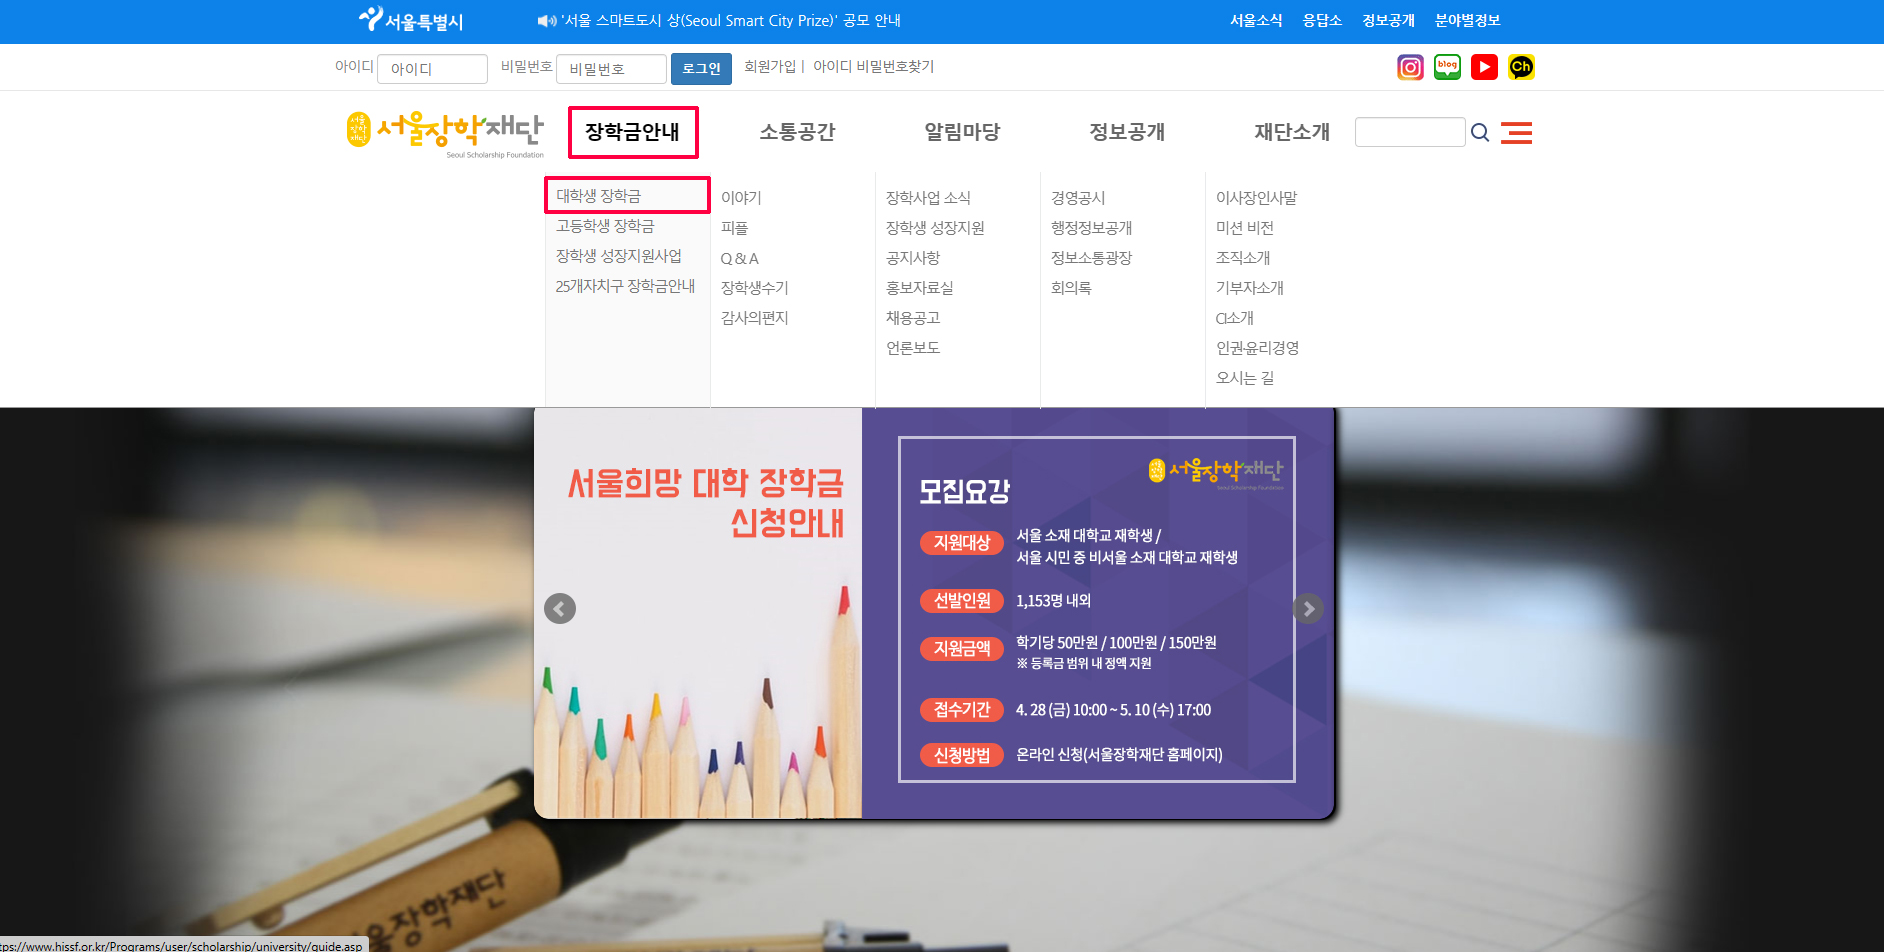Open 아이디 비밀번호찾기 link

click(873, 66)
